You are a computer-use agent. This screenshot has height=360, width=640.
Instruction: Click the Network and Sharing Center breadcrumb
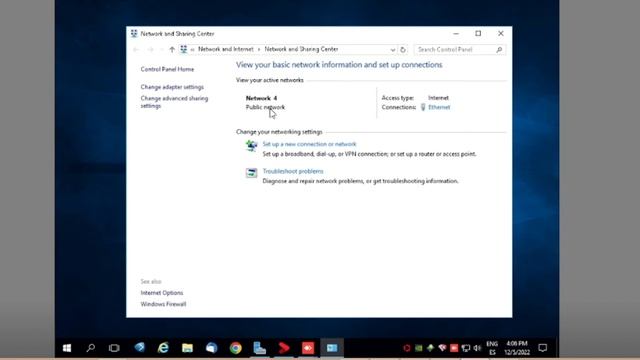[301, 49]
